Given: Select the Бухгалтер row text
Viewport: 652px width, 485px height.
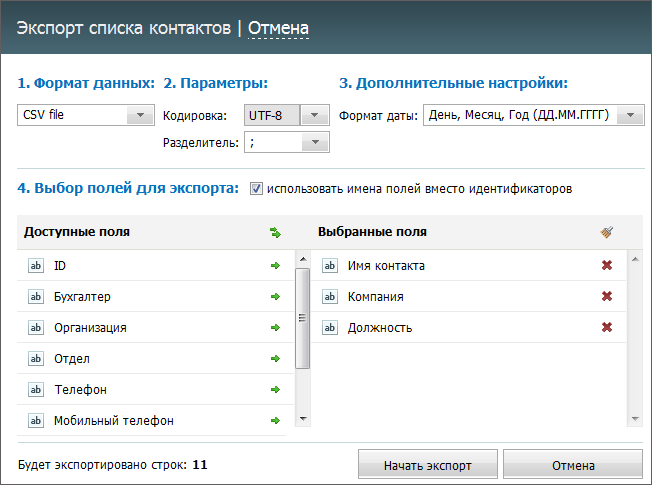Looking at the screenshot, I should pyautogui.click(x=82, y=297).
